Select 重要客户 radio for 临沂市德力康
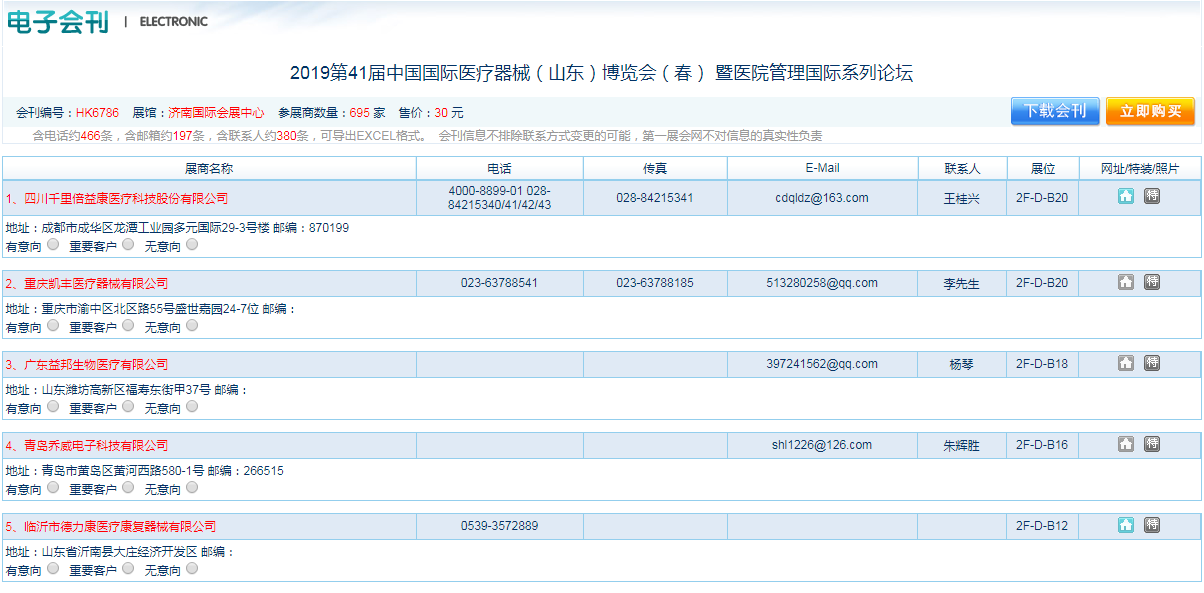Screen dimensions: 1204x593 128,568
